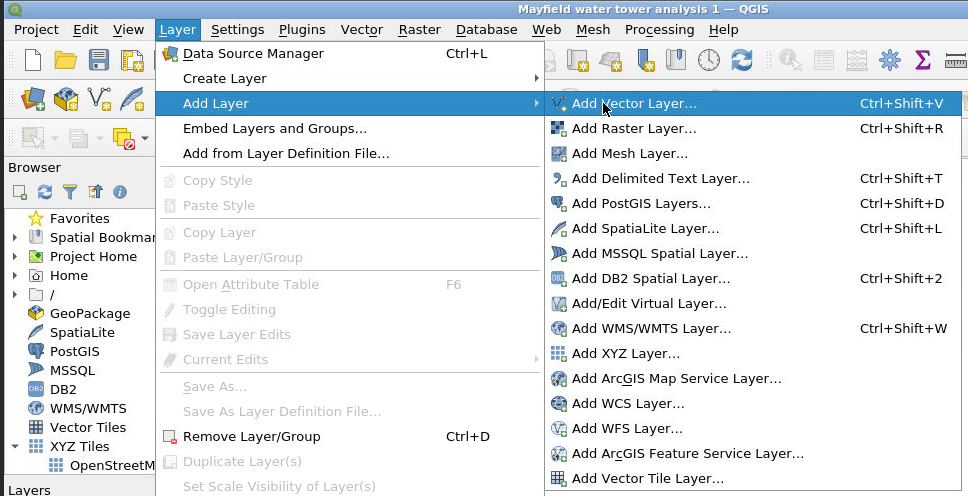Open the Processing menu in menu bar
968x496 pixels.
coord(659,30)
